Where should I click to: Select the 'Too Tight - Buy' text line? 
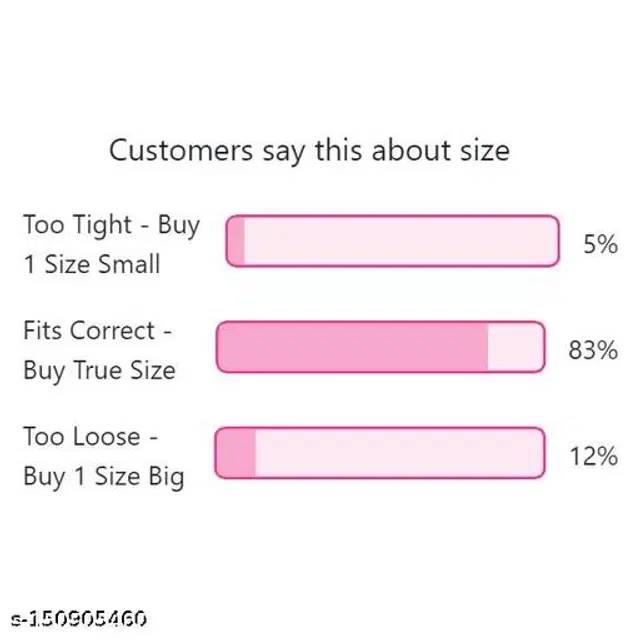[x=111, y=225]
